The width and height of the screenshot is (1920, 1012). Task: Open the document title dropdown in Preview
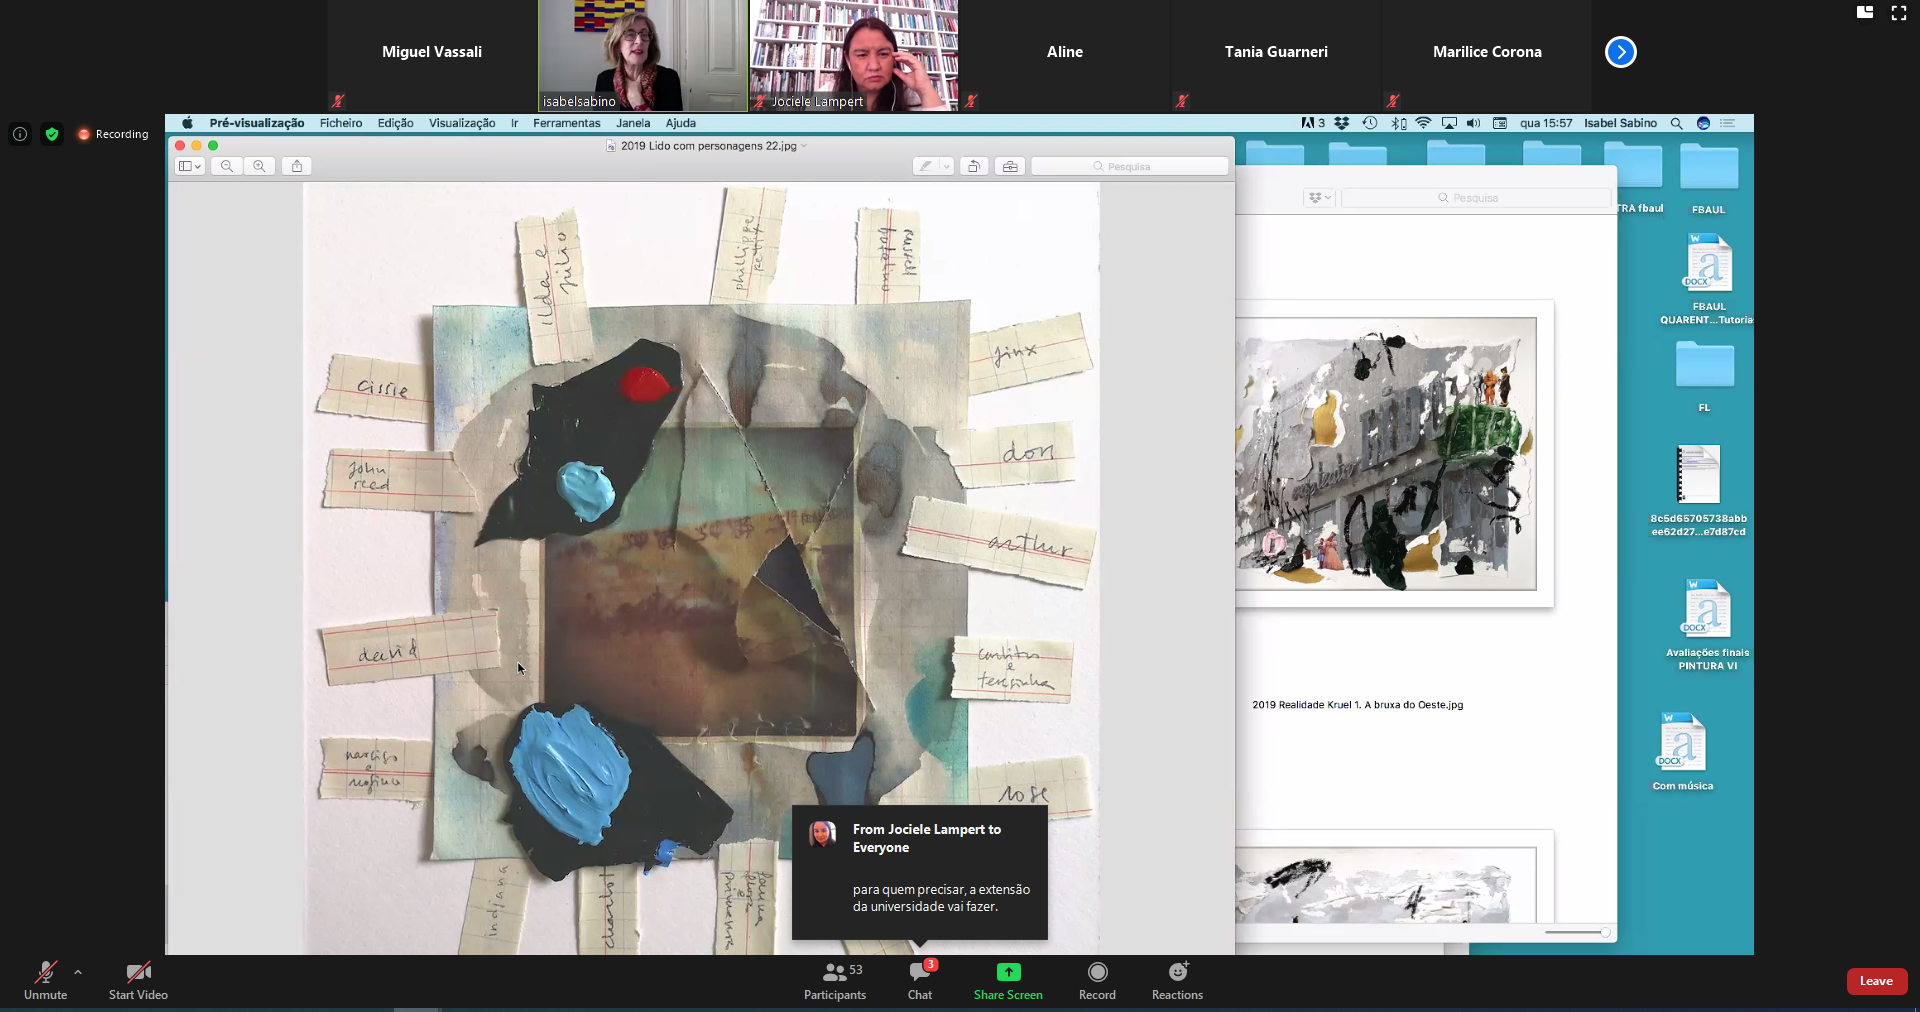[x=805, y=146]
